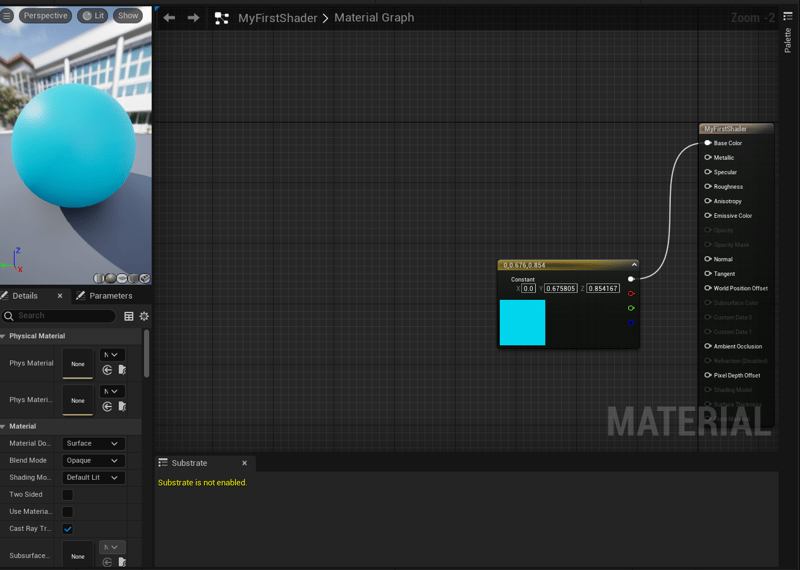Open the viewport options hamburger menu
The width and height of the screenshot is (800, 570).
pos(7,16)
